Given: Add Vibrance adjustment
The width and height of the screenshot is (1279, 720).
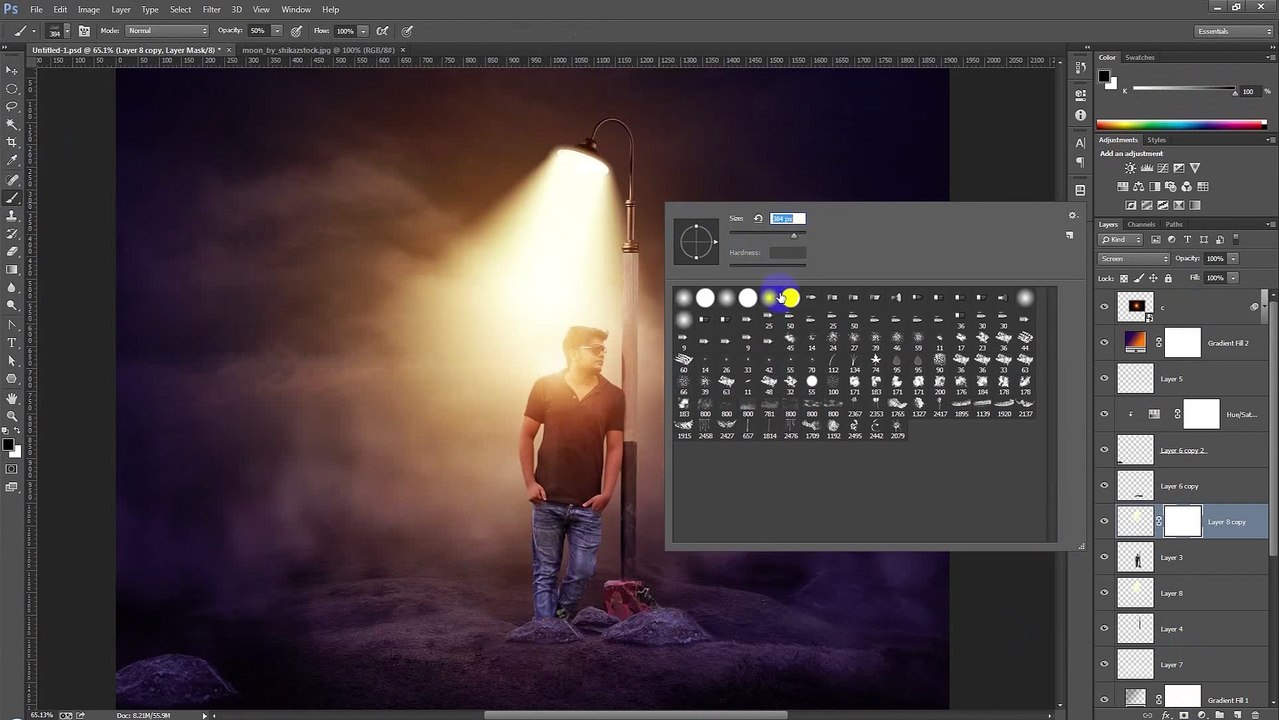Looking at the screenshot, I should click(1194, 168).
